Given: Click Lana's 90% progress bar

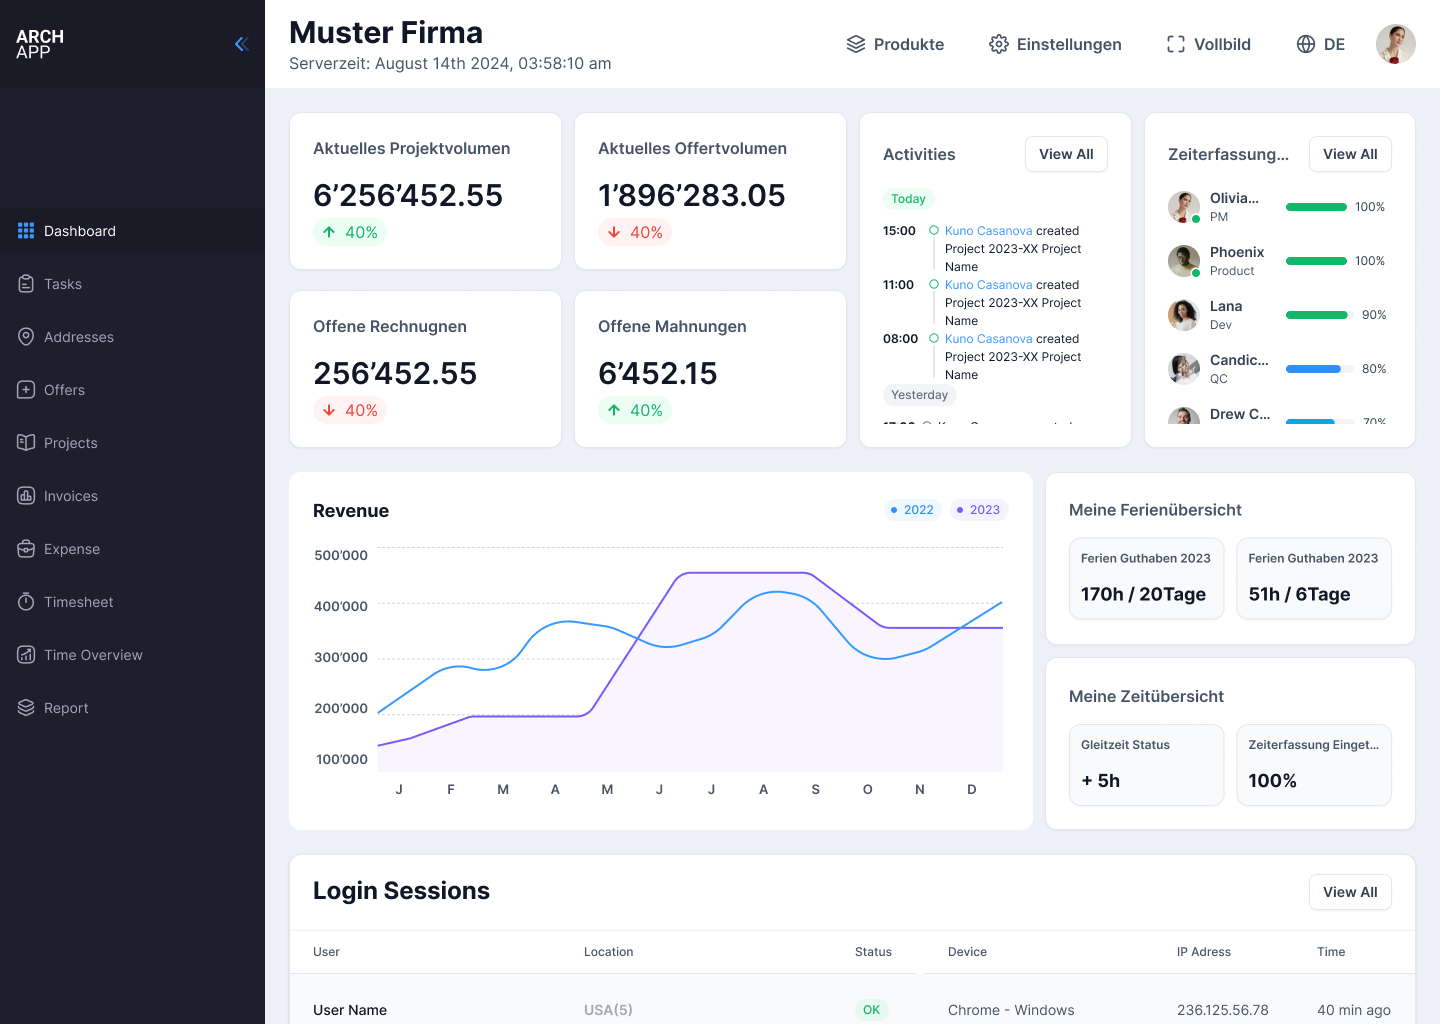Looking at the screenshot, I should point(1317,315).
